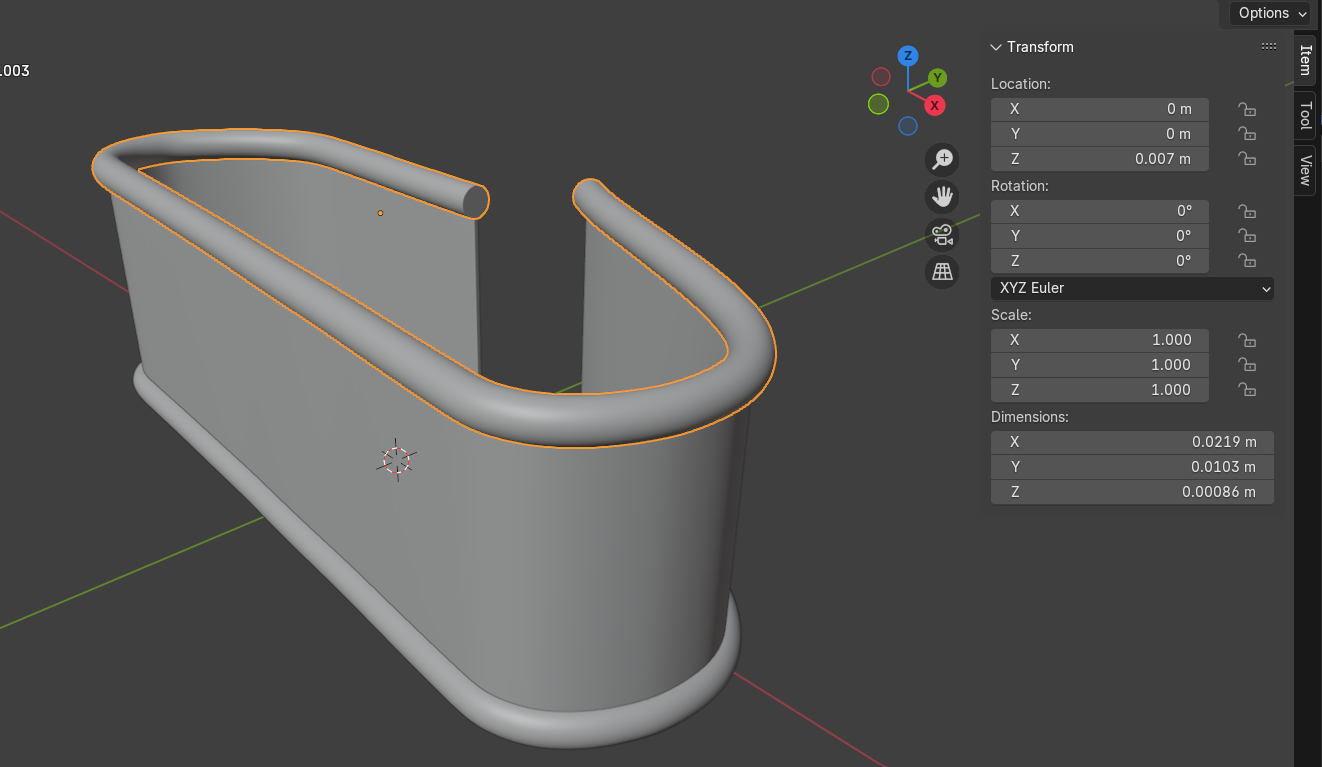Open the Options dropdown
Viewport: 1322px width, 767px height.
[1270, 13]
